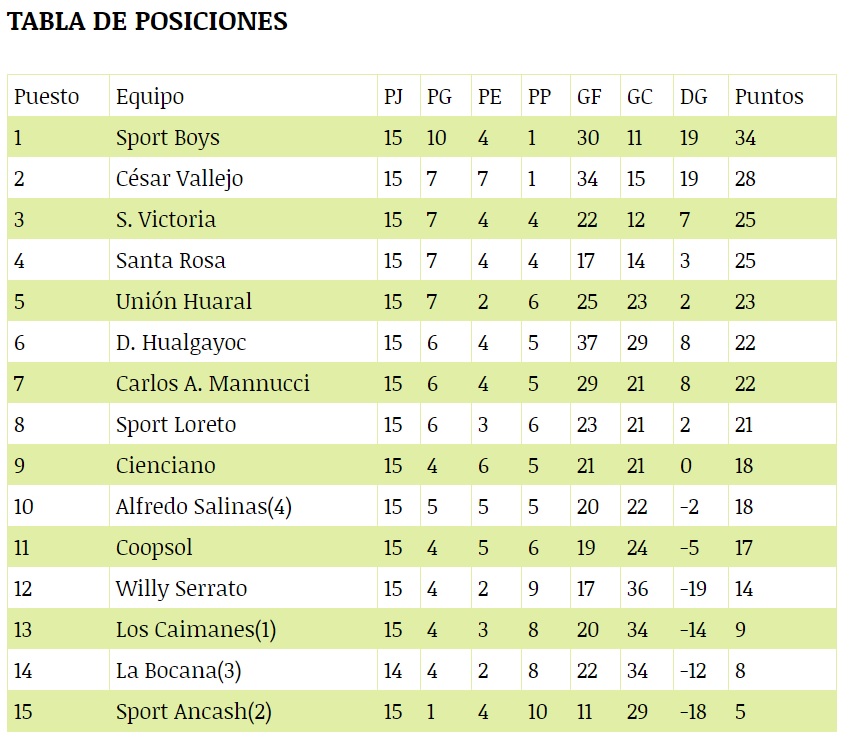Viewport: 853px width, 756px height.
Task: Click the S. Victoria team name
Action: click(x=165, y=220)
